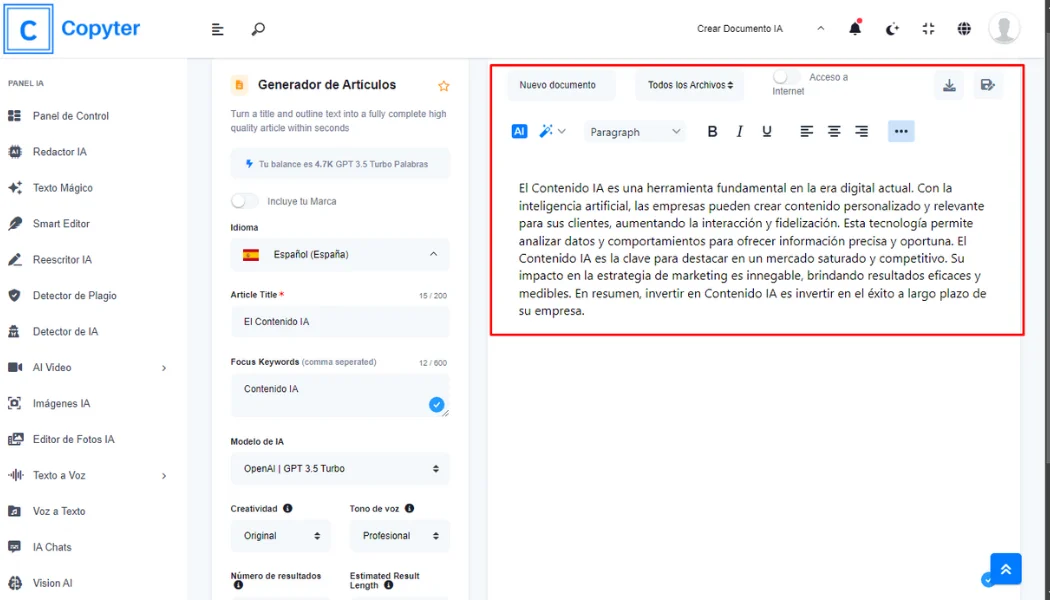Open language selector globe icon

click(x=964, y=28)
